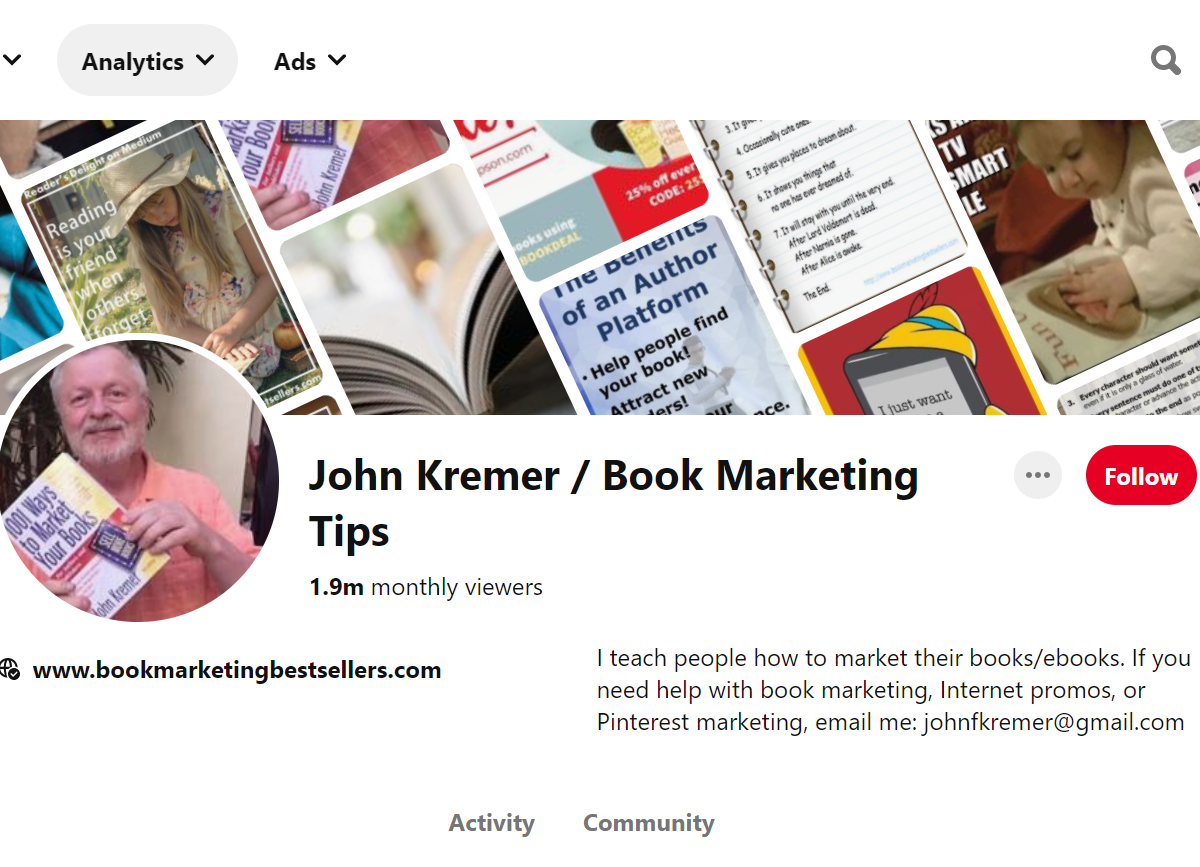Screen dimensions: 1200x867
Task: Click the profile name heading
Action: point(613,503)
